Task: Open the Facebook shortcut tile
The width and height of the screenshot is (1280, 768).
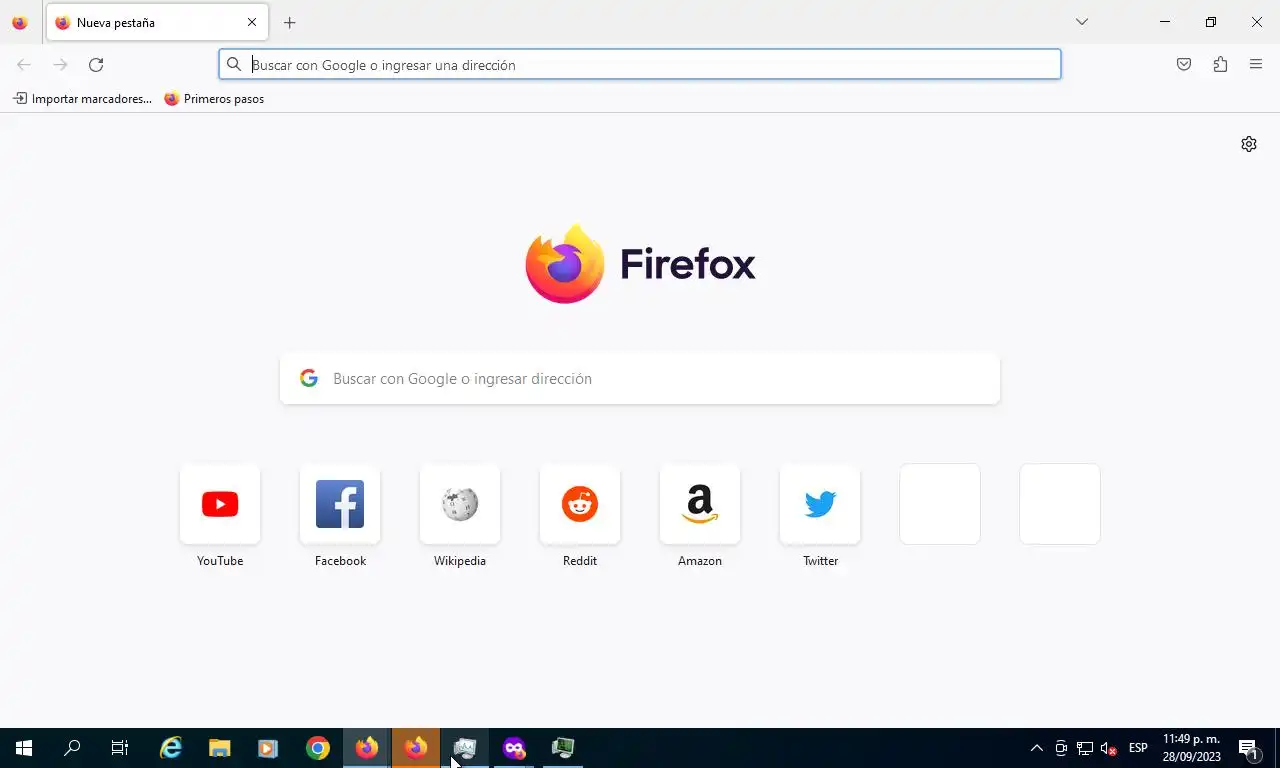Action: [340, 504]
